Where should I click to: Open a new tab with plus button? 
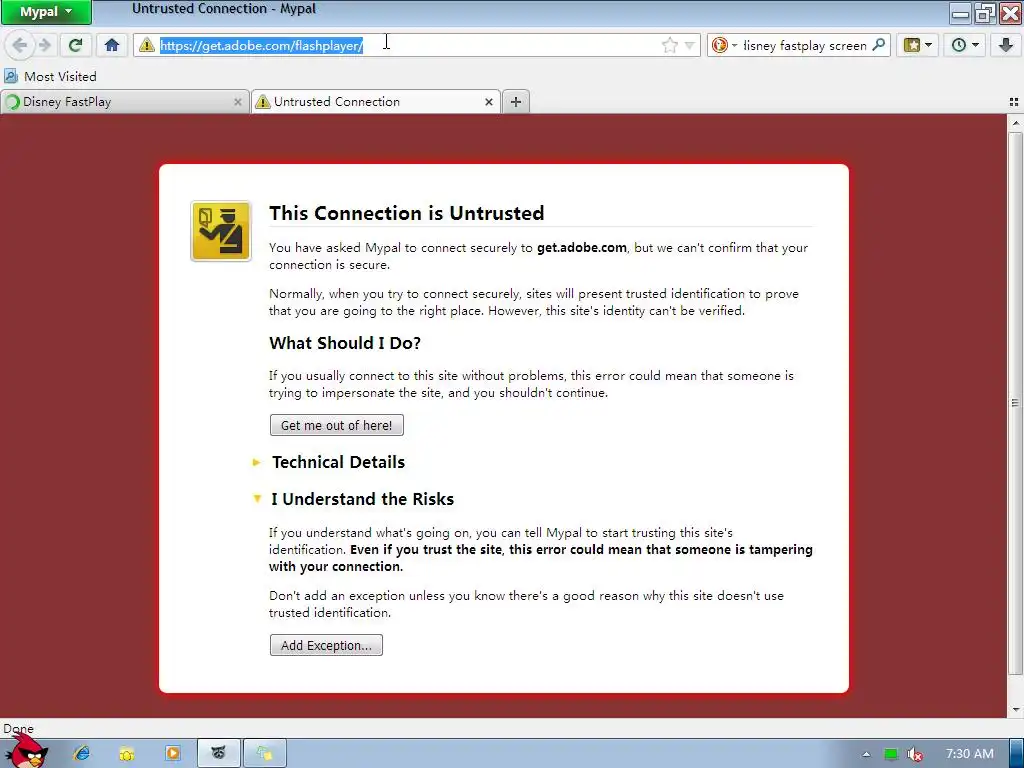click(x=516, y=102)
